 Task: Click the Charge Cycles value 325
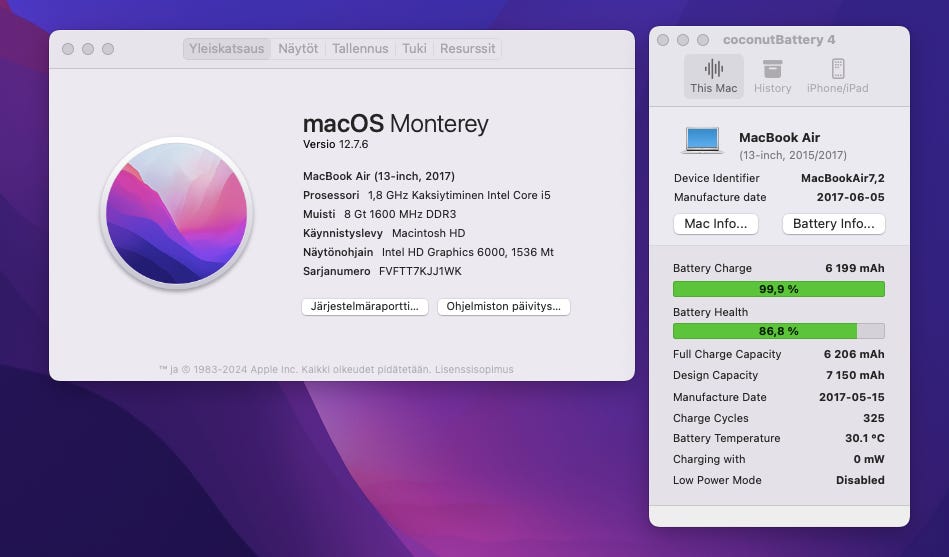873,418
